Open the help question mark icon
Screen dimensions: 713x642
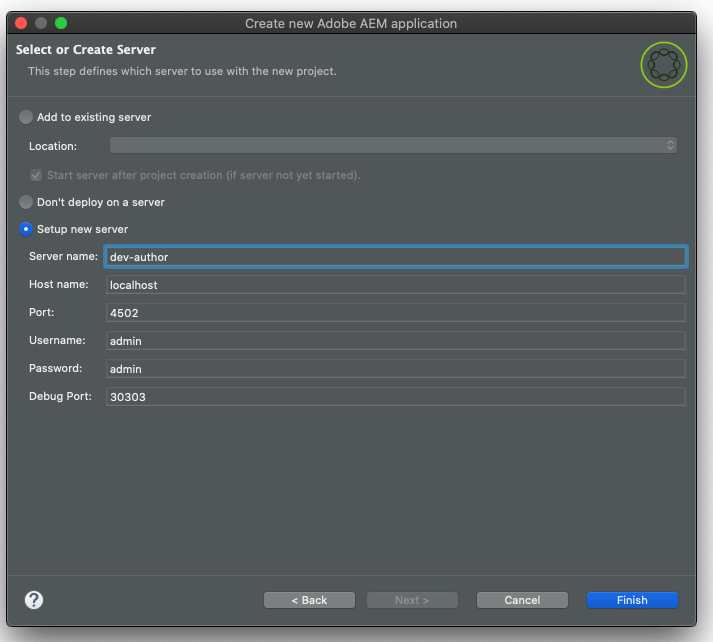point(34,600)
